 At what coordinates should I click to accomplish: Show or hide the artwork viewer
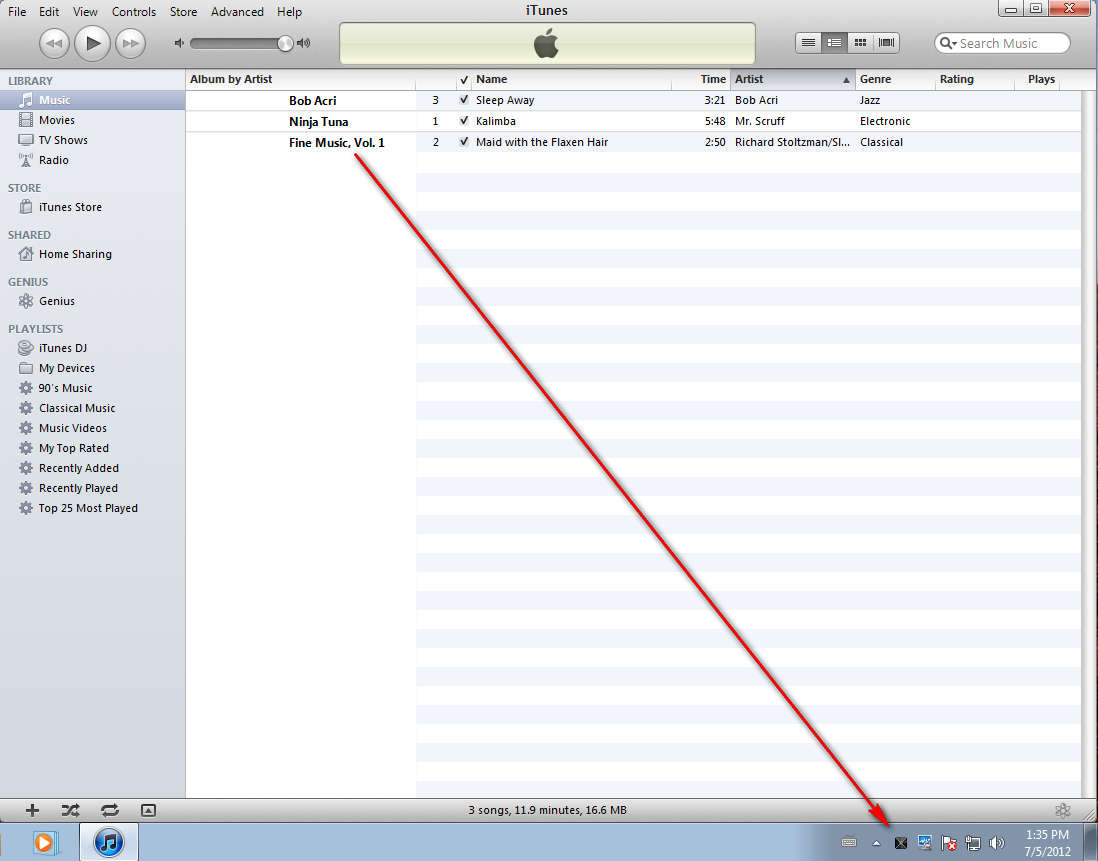click(x=148, y=811)
